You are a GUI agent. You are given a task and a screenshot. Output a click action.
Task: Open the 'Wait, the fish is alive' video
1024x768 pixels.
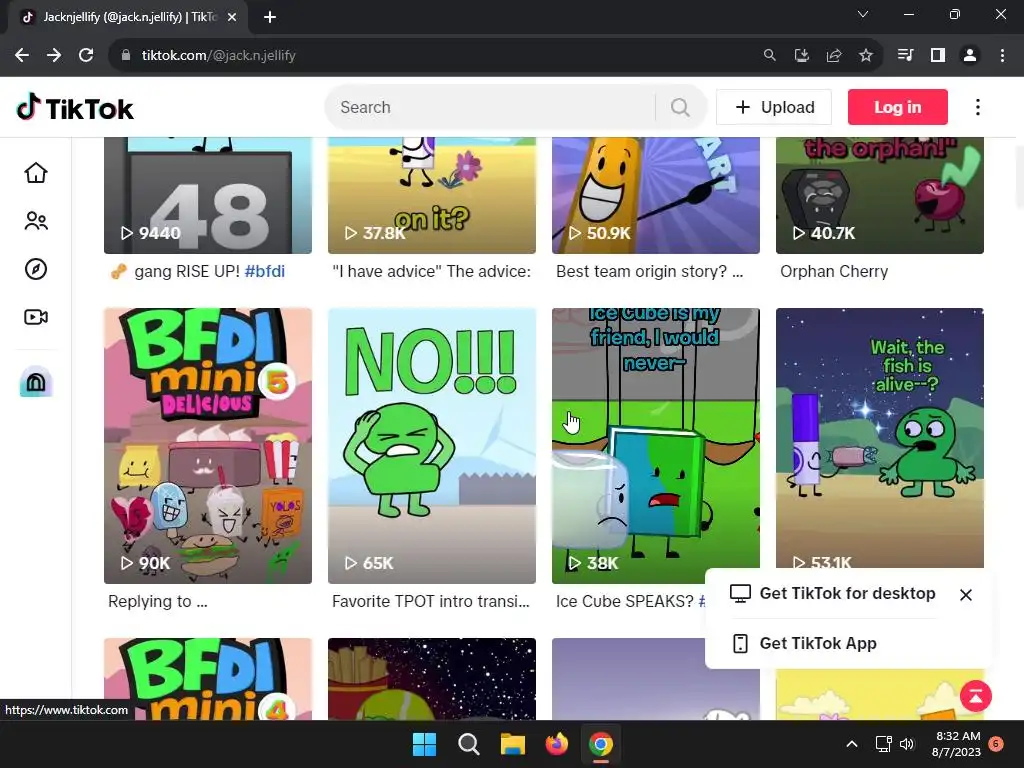[880, 438]
